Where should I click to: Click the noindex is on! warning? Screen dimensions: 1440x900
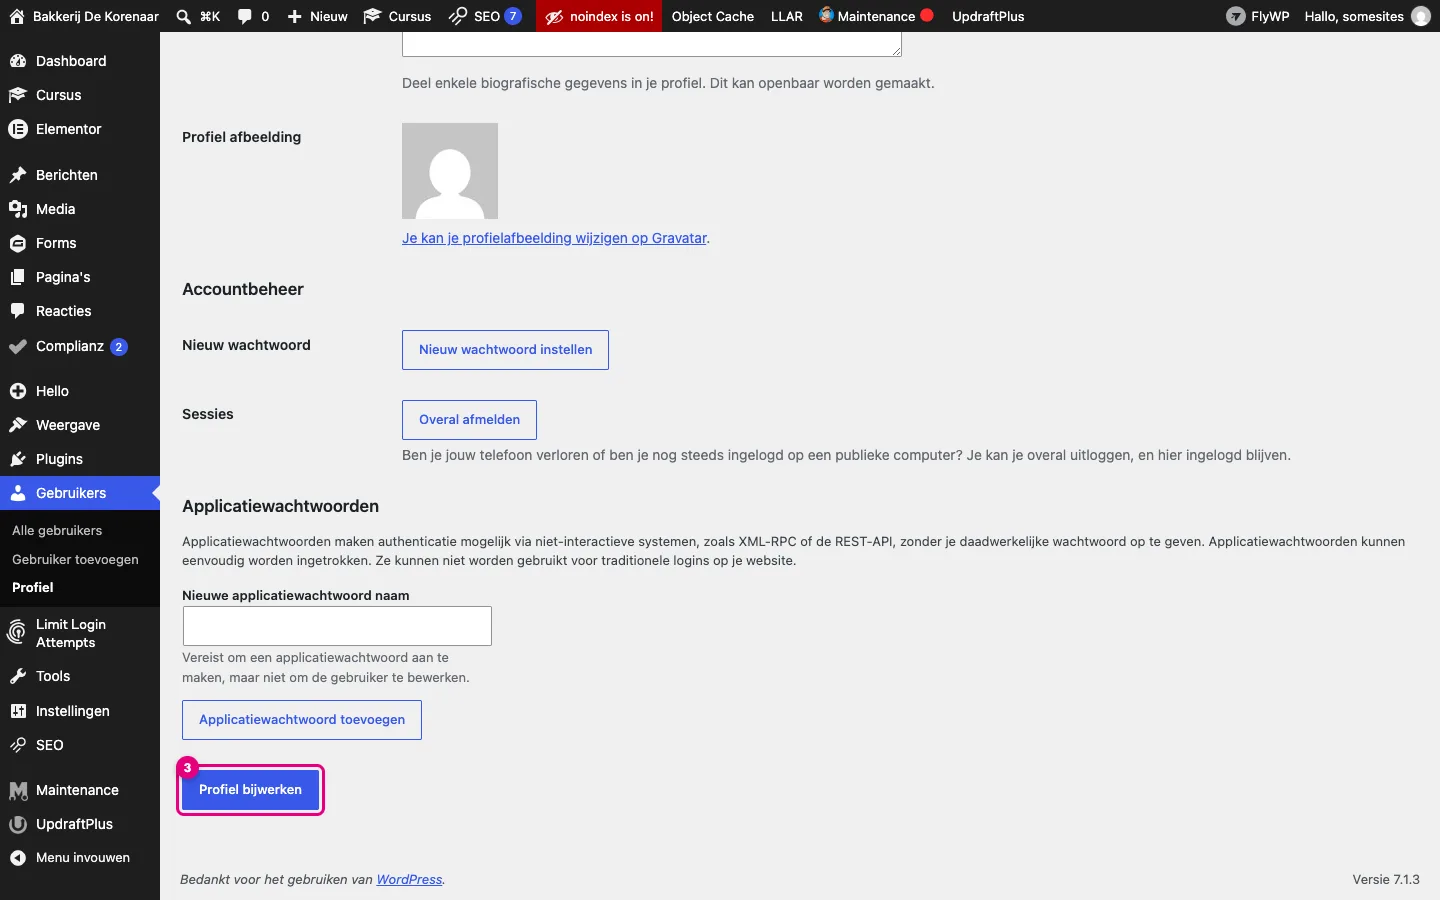[600, 16]
